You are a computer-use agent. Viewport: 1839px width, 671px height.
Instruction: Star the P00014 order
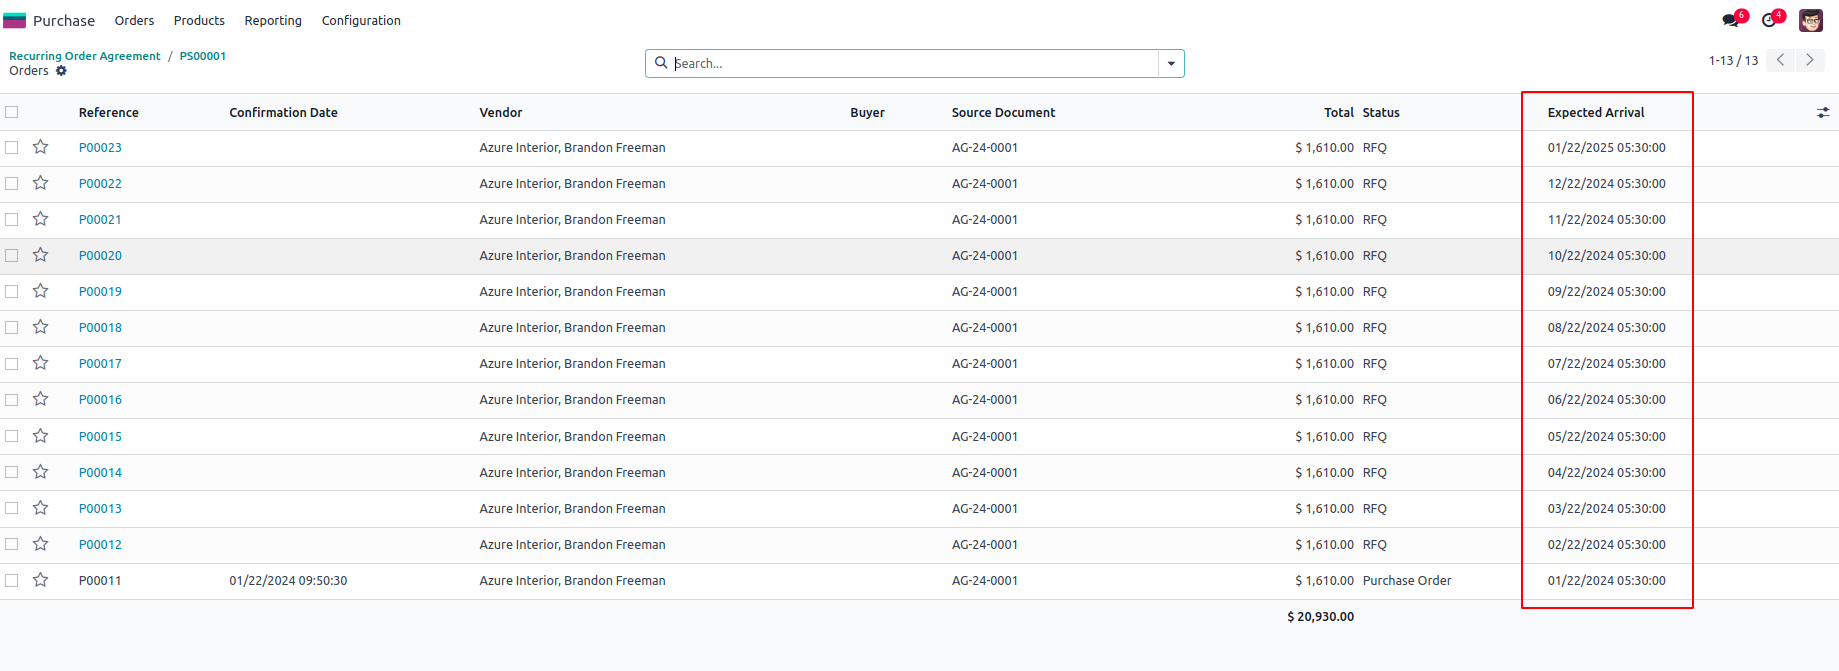(x=40, y=472)
